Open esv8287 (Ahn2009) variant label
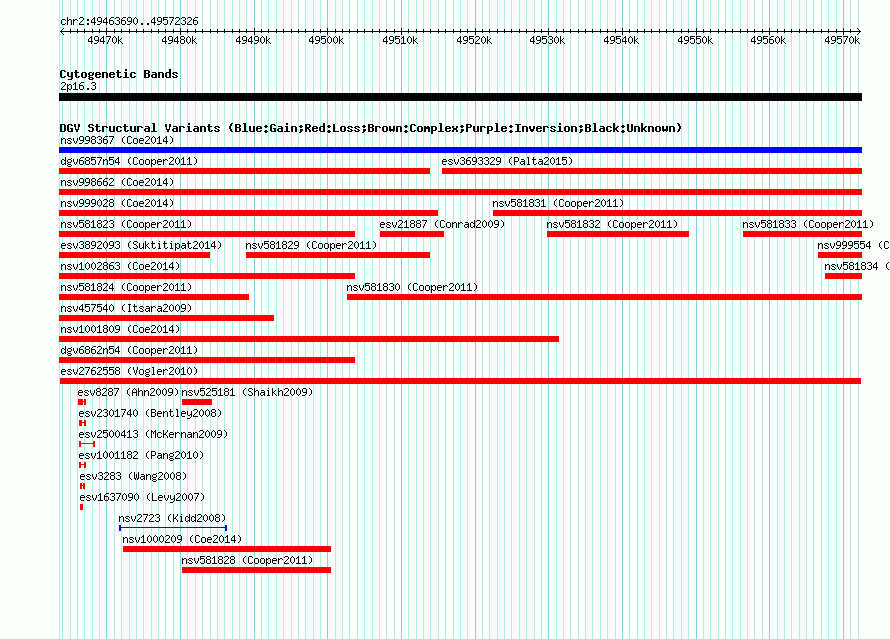890x639 pixels. click(128, 392)
